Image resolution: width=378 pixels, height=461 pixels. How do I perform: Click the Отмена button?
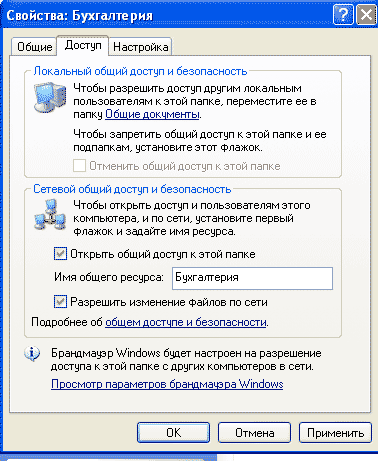point(254,432)
